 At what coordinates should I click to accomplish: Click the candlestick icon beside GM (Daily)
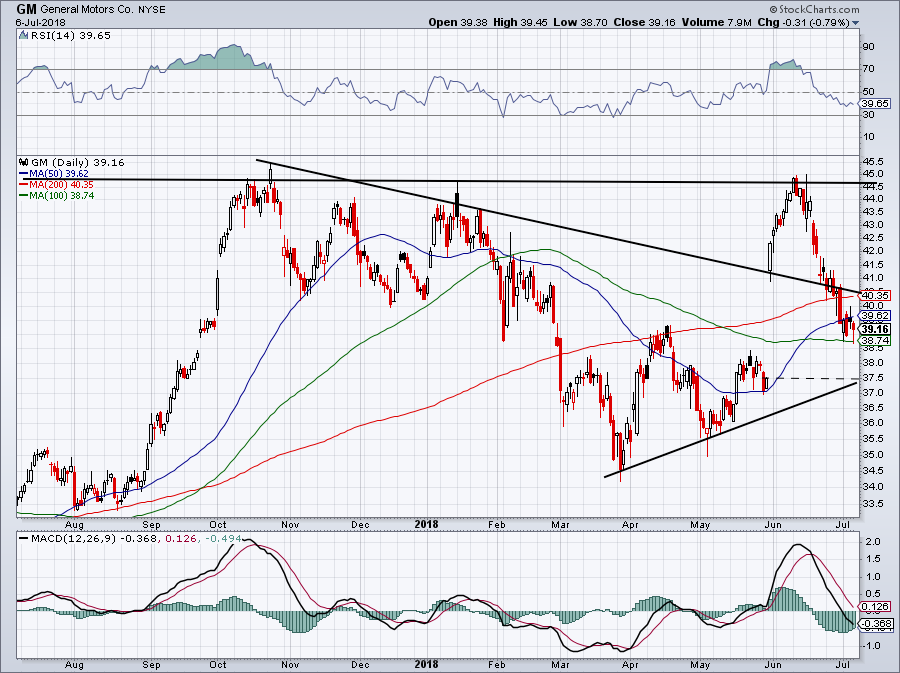[x=24, y=162]
